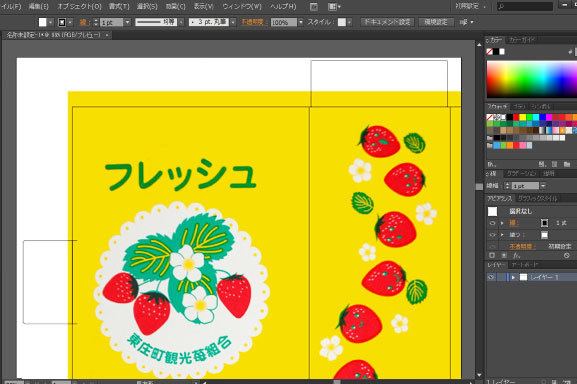Click the スタイル graphic style swatch
This screenshot has height=384, width=577.
(x=342, y=22)
